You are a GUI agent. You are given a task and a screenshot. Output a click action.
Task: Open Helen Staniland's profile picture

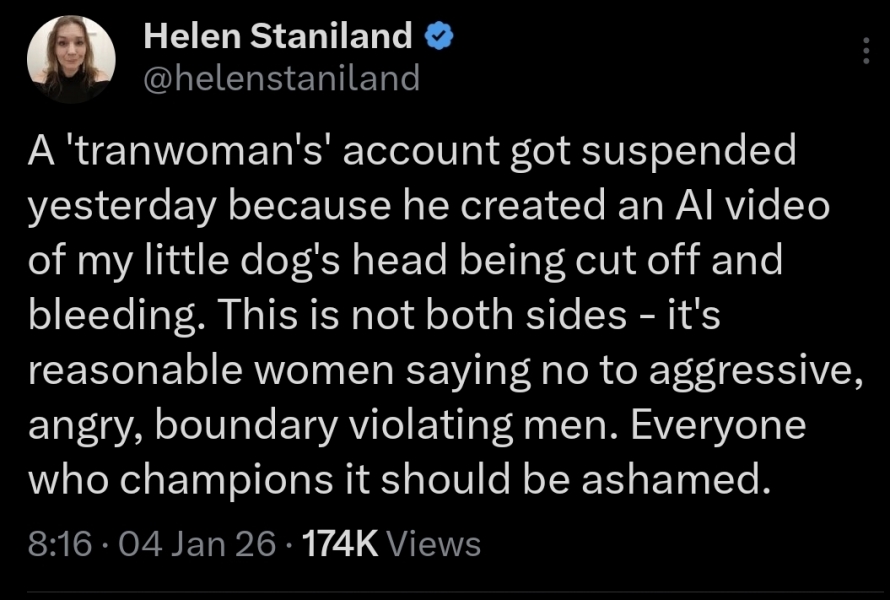click(x=70, y=60)
